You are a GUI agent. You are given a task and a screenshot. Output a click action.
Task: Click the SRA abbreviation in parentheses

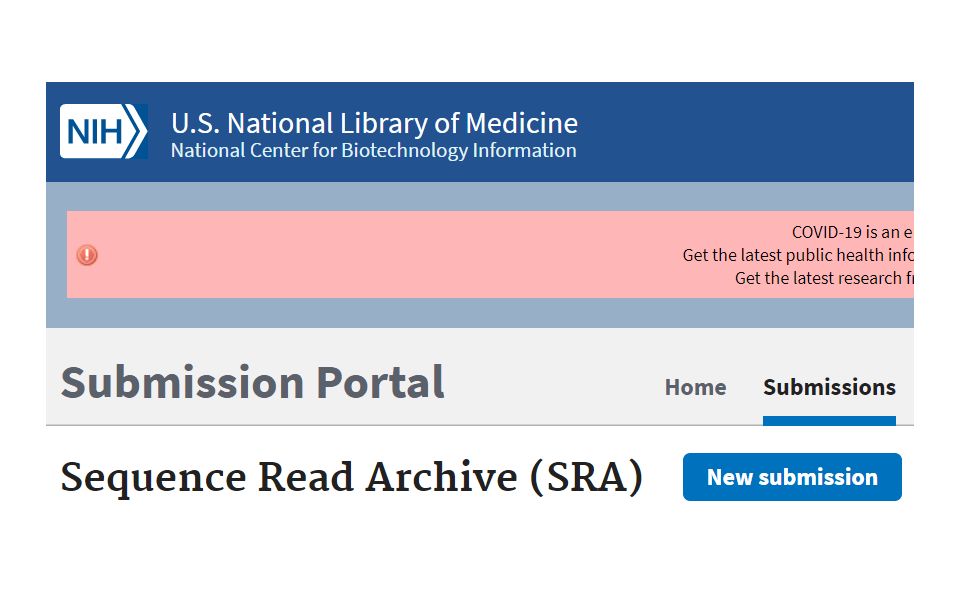(587, 478)
